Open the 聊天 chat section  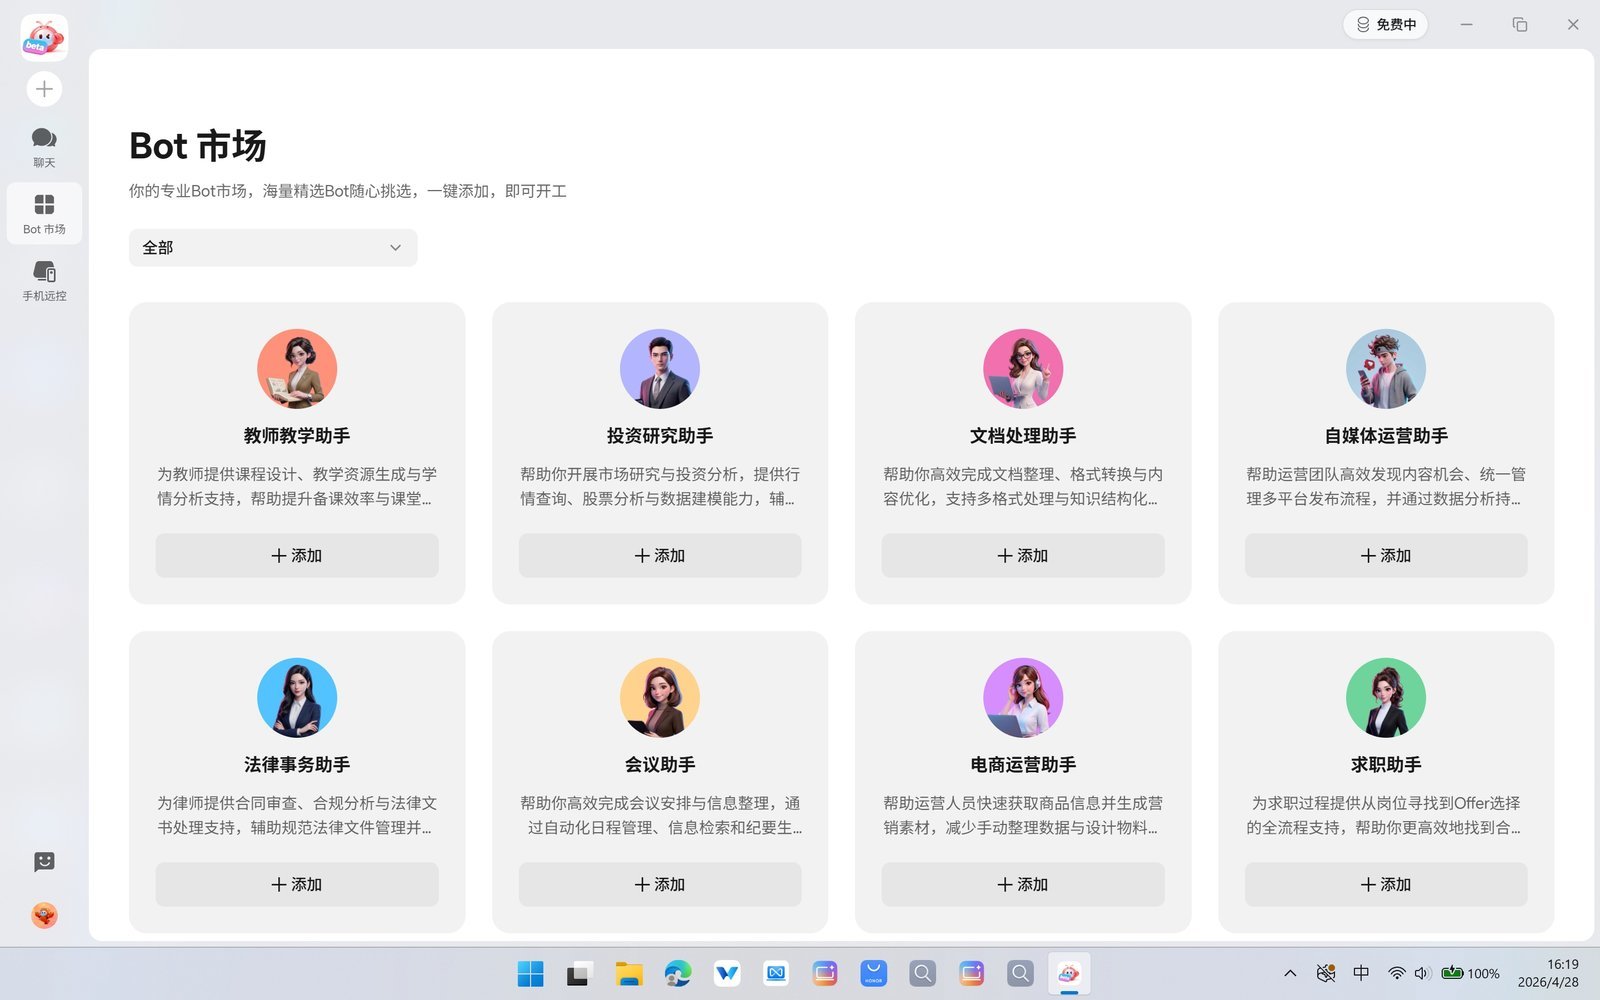(x=44, y=146)
